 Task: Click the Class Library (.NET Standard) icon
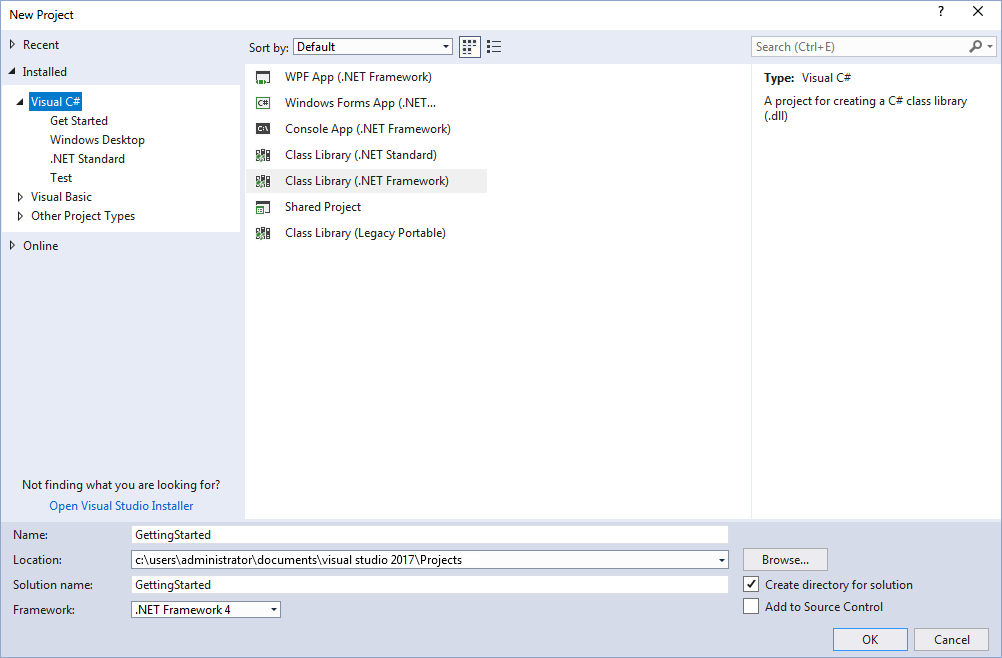tap(263, 155)
